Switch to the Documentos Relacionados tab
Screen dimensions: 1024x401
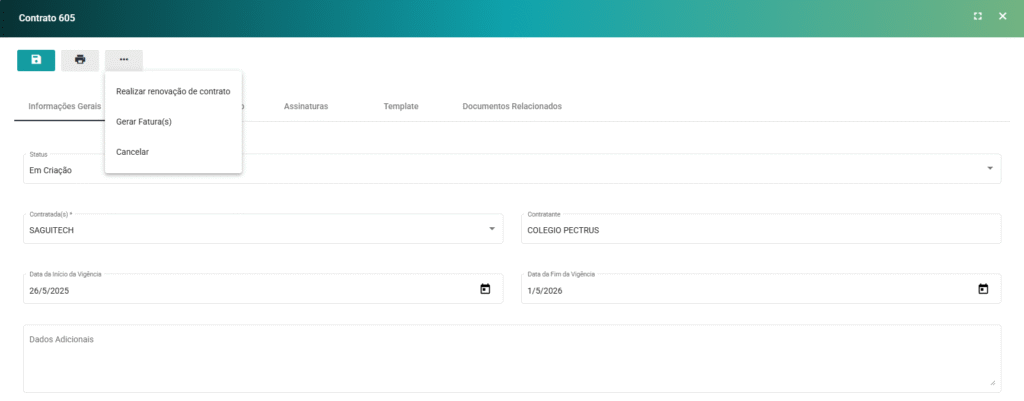(512, 106)
